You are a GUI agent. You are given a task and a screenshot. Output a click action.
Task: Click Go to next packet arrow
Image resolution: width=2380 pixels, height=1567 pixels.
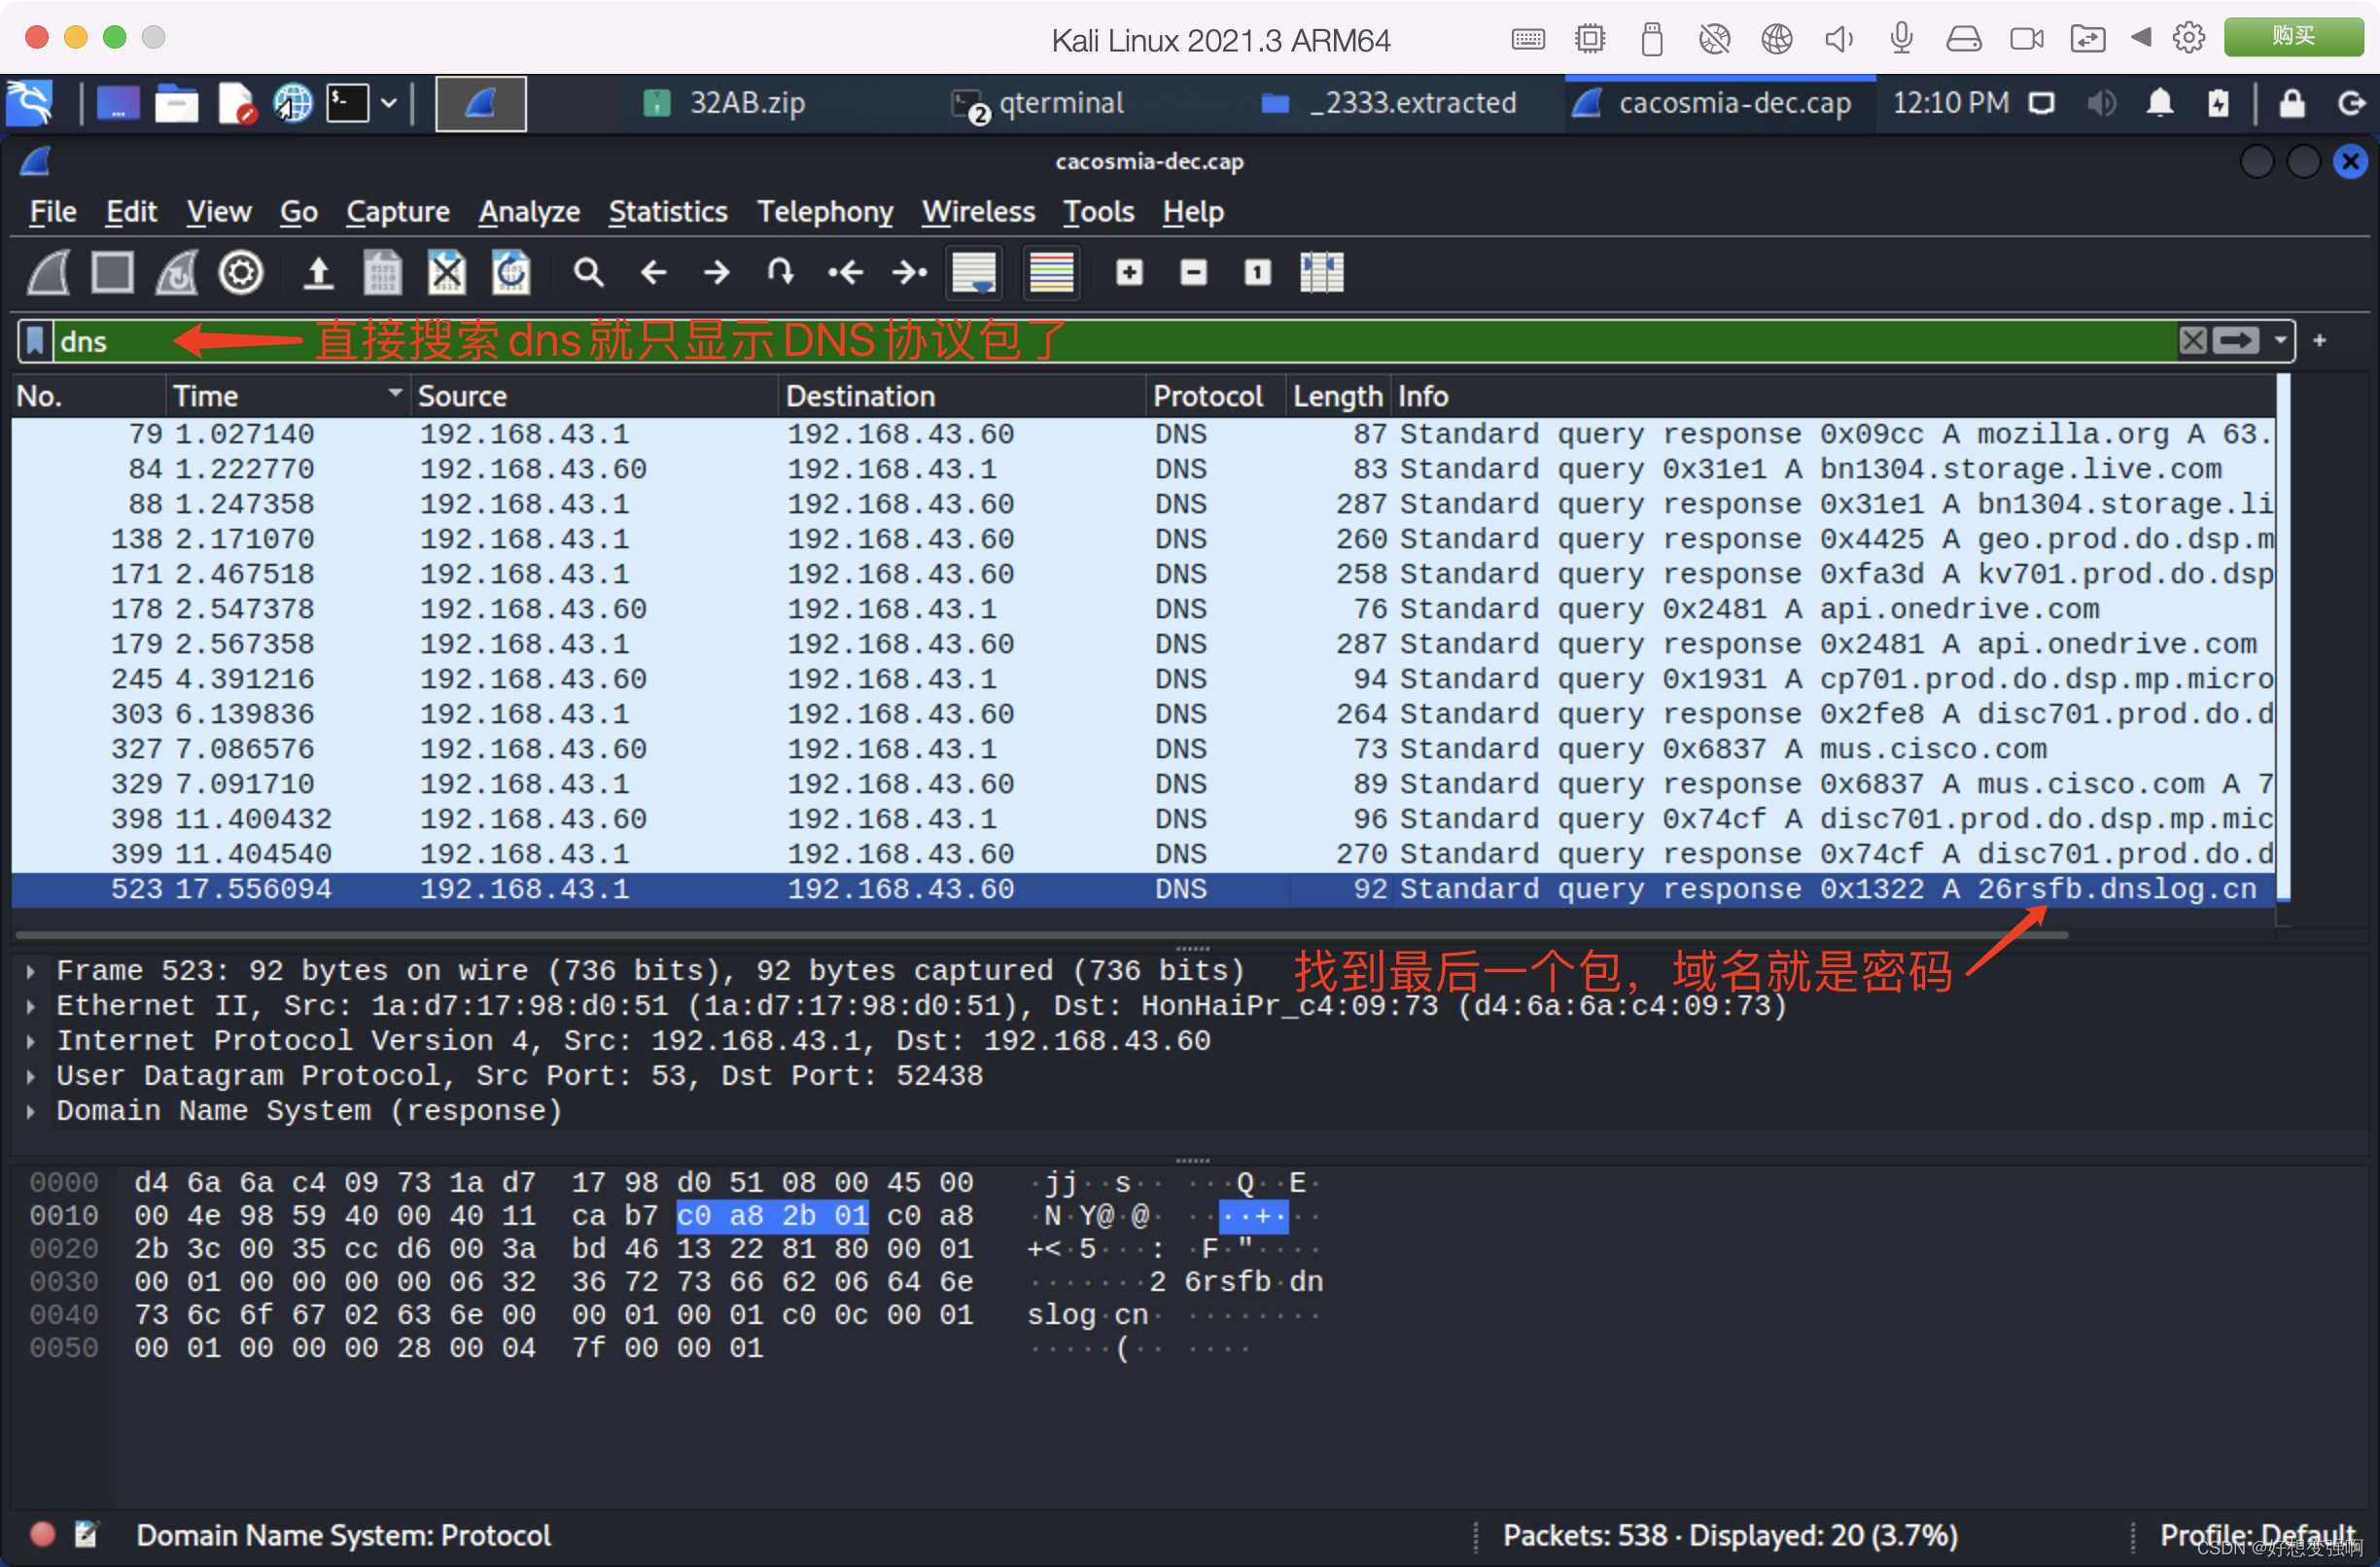716,272
